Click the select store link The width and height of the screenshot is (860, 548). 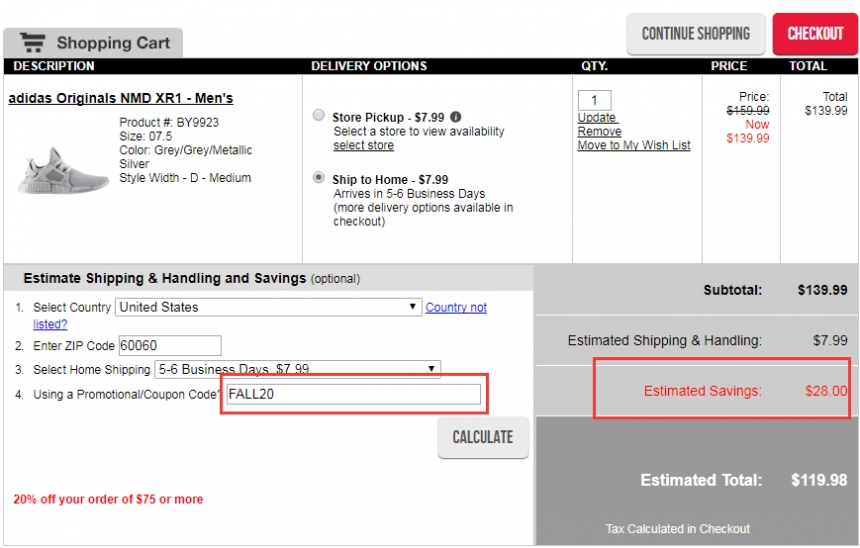click(x=364, y=145)
